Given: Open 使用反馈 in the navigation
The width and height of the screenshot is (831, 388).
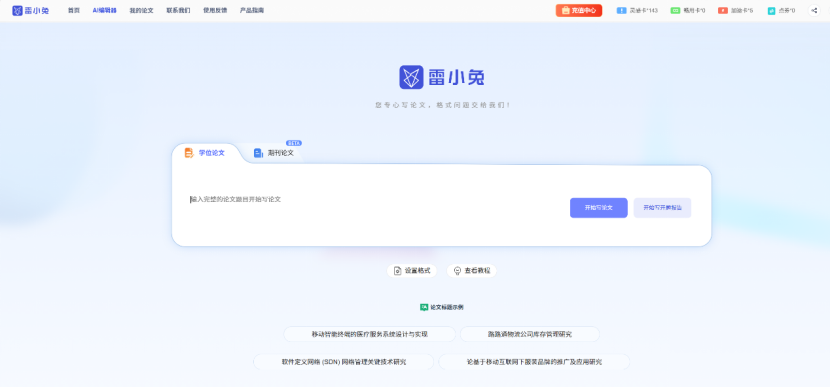Looking at the screenshot, I should 215,11.
